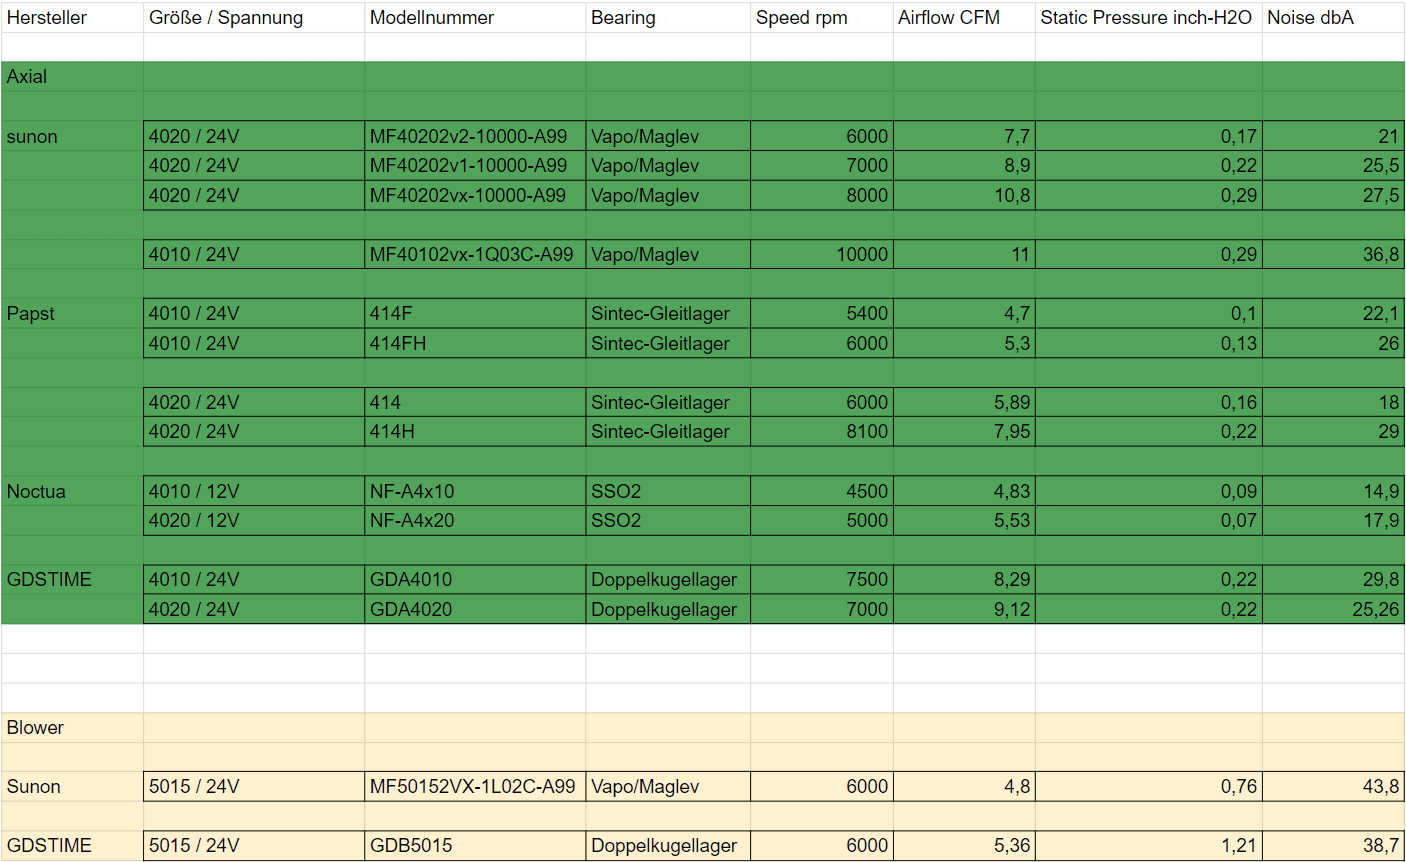This screenshot has width=1406, height=862.
Task: Click the GDB5015 model cell
Action: 475,846
